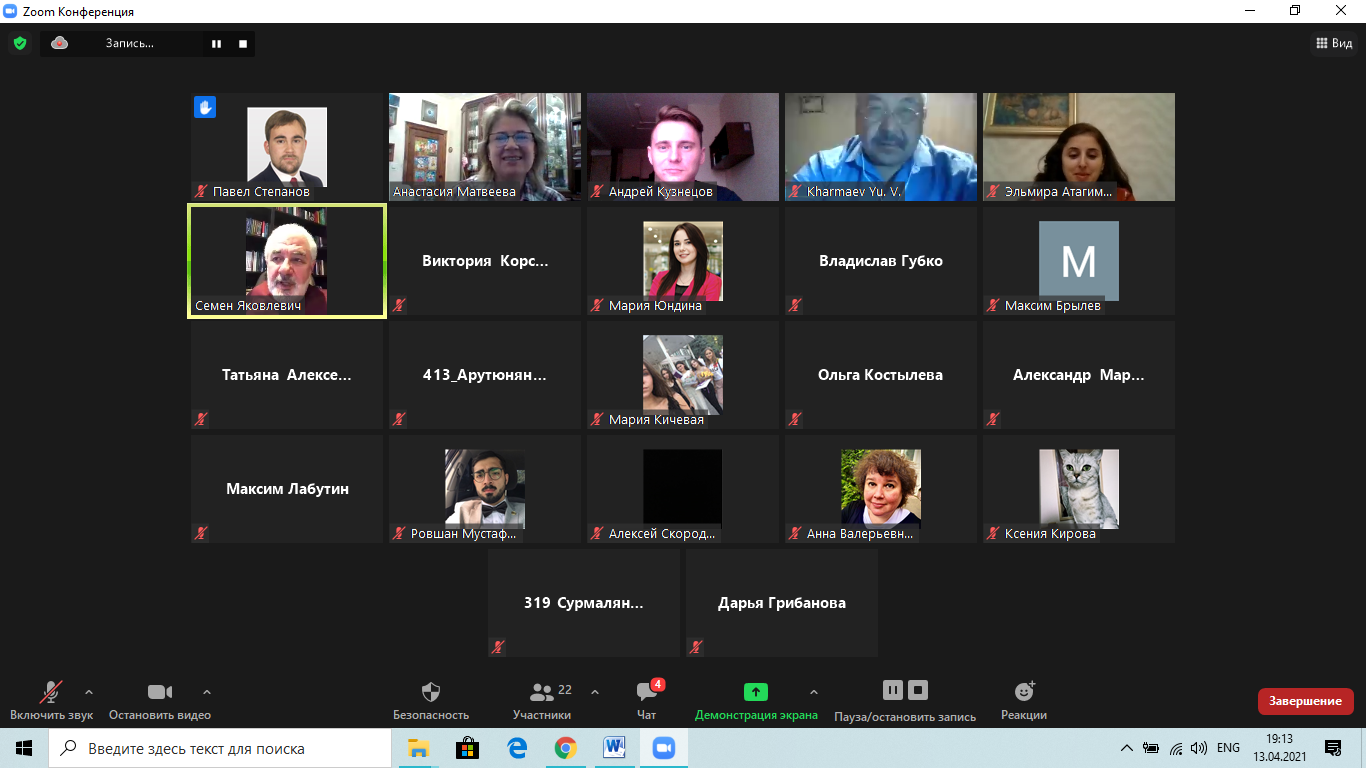Select Анастасия Матвеева video tile
The width and height of the screenshot is (1366, 768).
click(x=485, y=147)
